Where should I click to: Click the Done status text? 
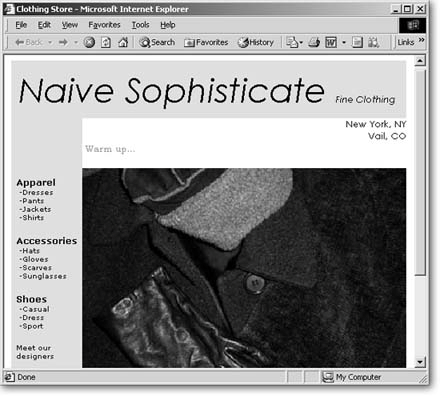(x=26, y=377)
